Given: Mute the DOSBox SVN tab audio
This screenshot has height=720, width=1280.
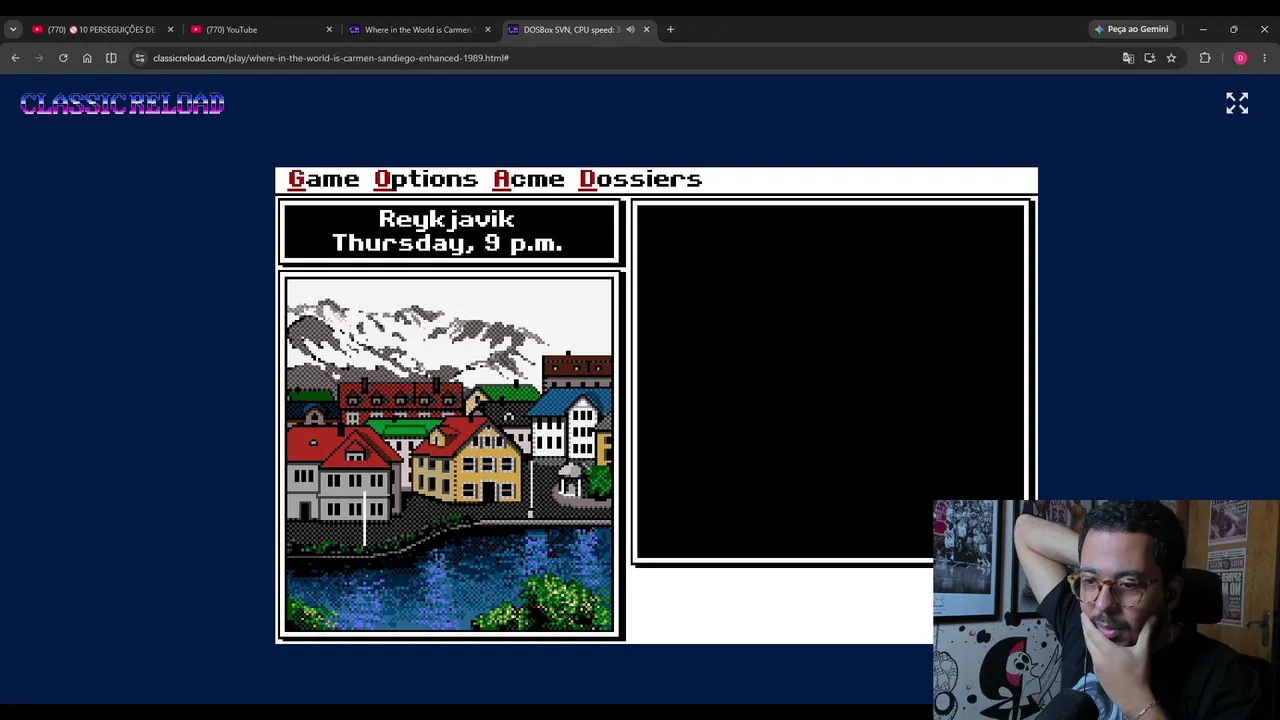Looking at the screenshot, I should [630, 30].
